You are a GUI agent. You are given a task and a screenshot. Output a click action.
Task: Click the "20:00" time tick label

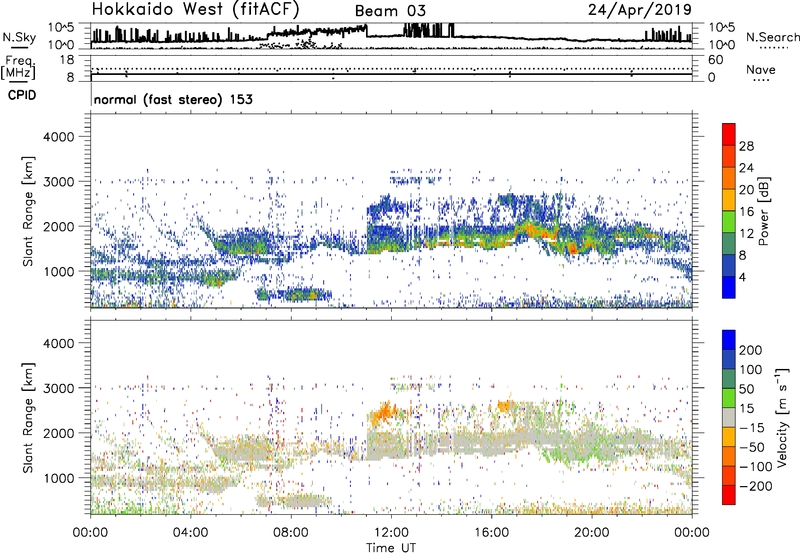pyautogui.click(x=591, y=533)
